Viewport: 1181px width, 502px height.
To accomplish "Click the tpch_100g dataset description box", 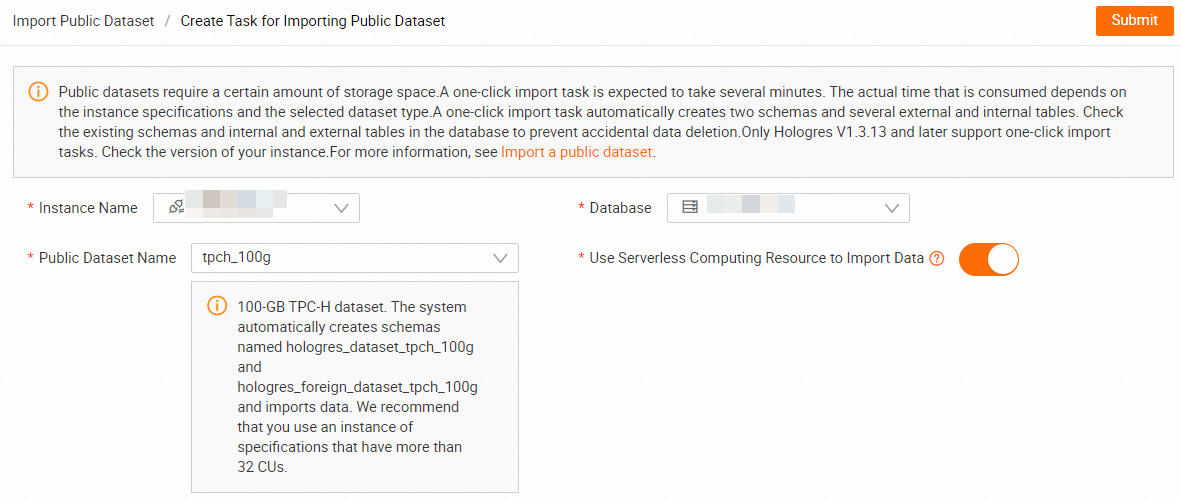I will click(x=355, y=386).
